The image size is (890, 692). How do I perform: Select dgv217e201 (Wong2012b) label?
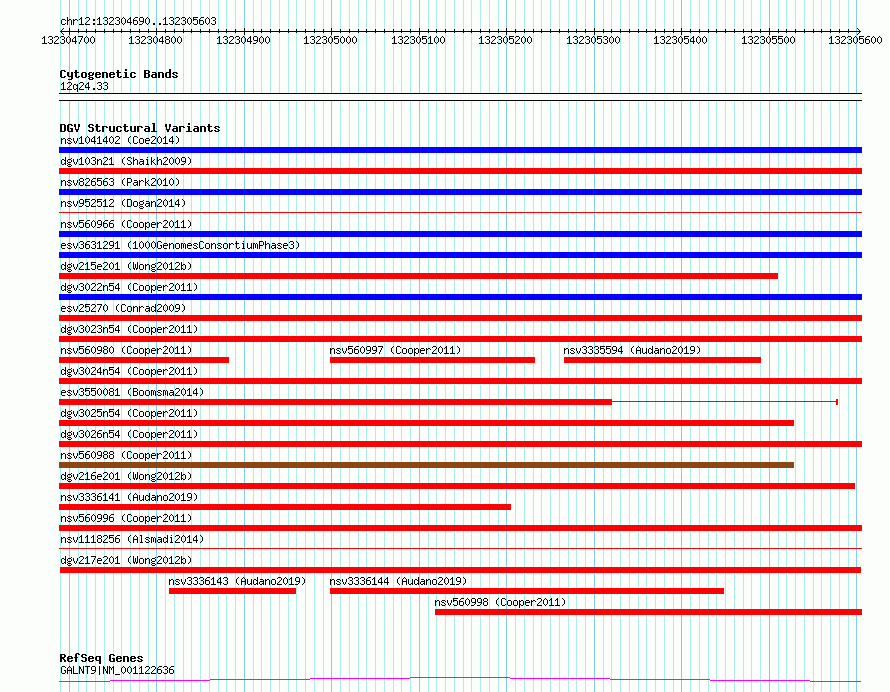(126, 560)
